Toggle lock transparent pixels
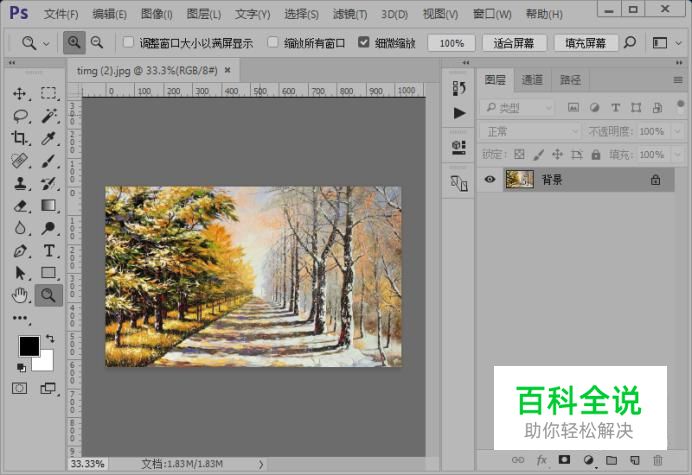 [x=519, y=154]
